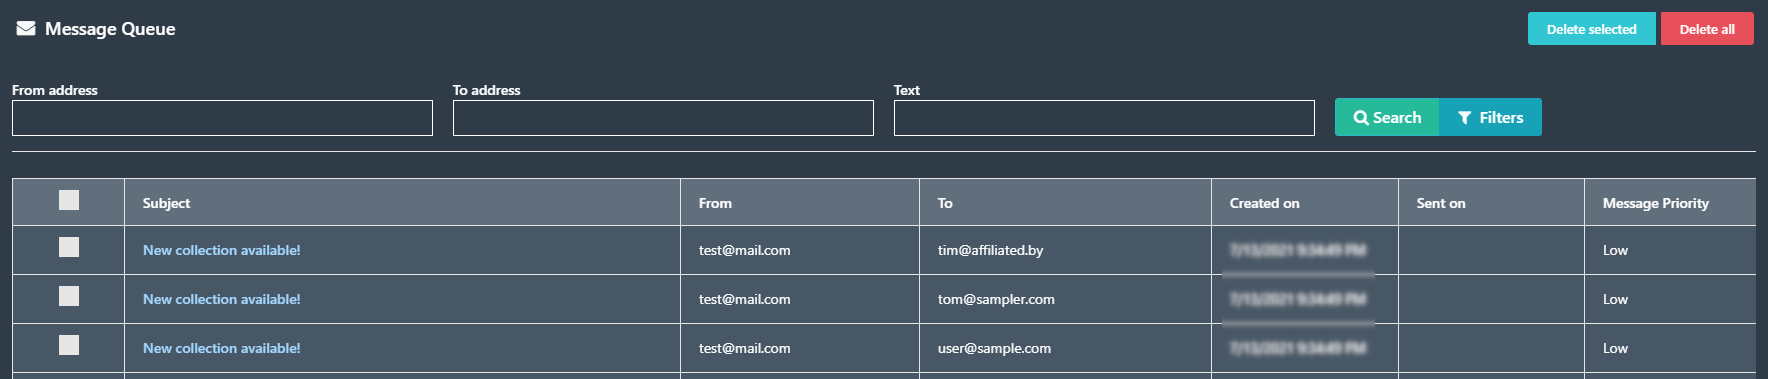The height and width of the screenshot is (379, 1768).
Task: Sort by Created on column header
Action: 1264,203
